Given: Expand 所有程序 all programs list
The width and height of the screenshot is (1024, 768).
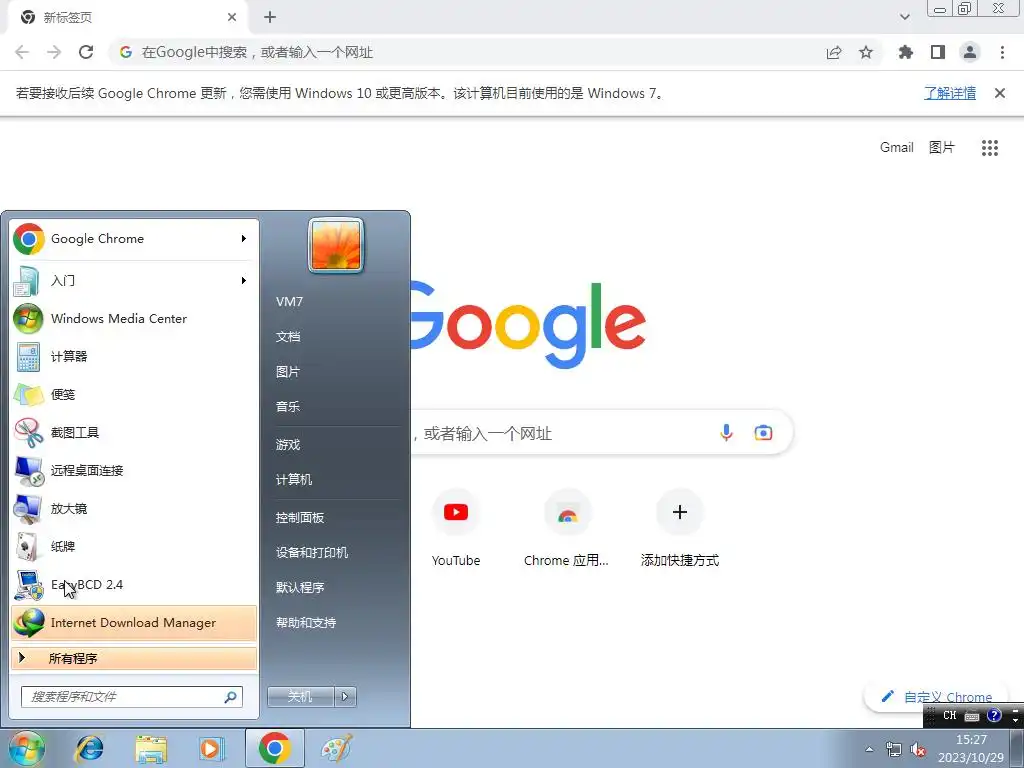Looking at the screenshot, I should pos(133,658).
